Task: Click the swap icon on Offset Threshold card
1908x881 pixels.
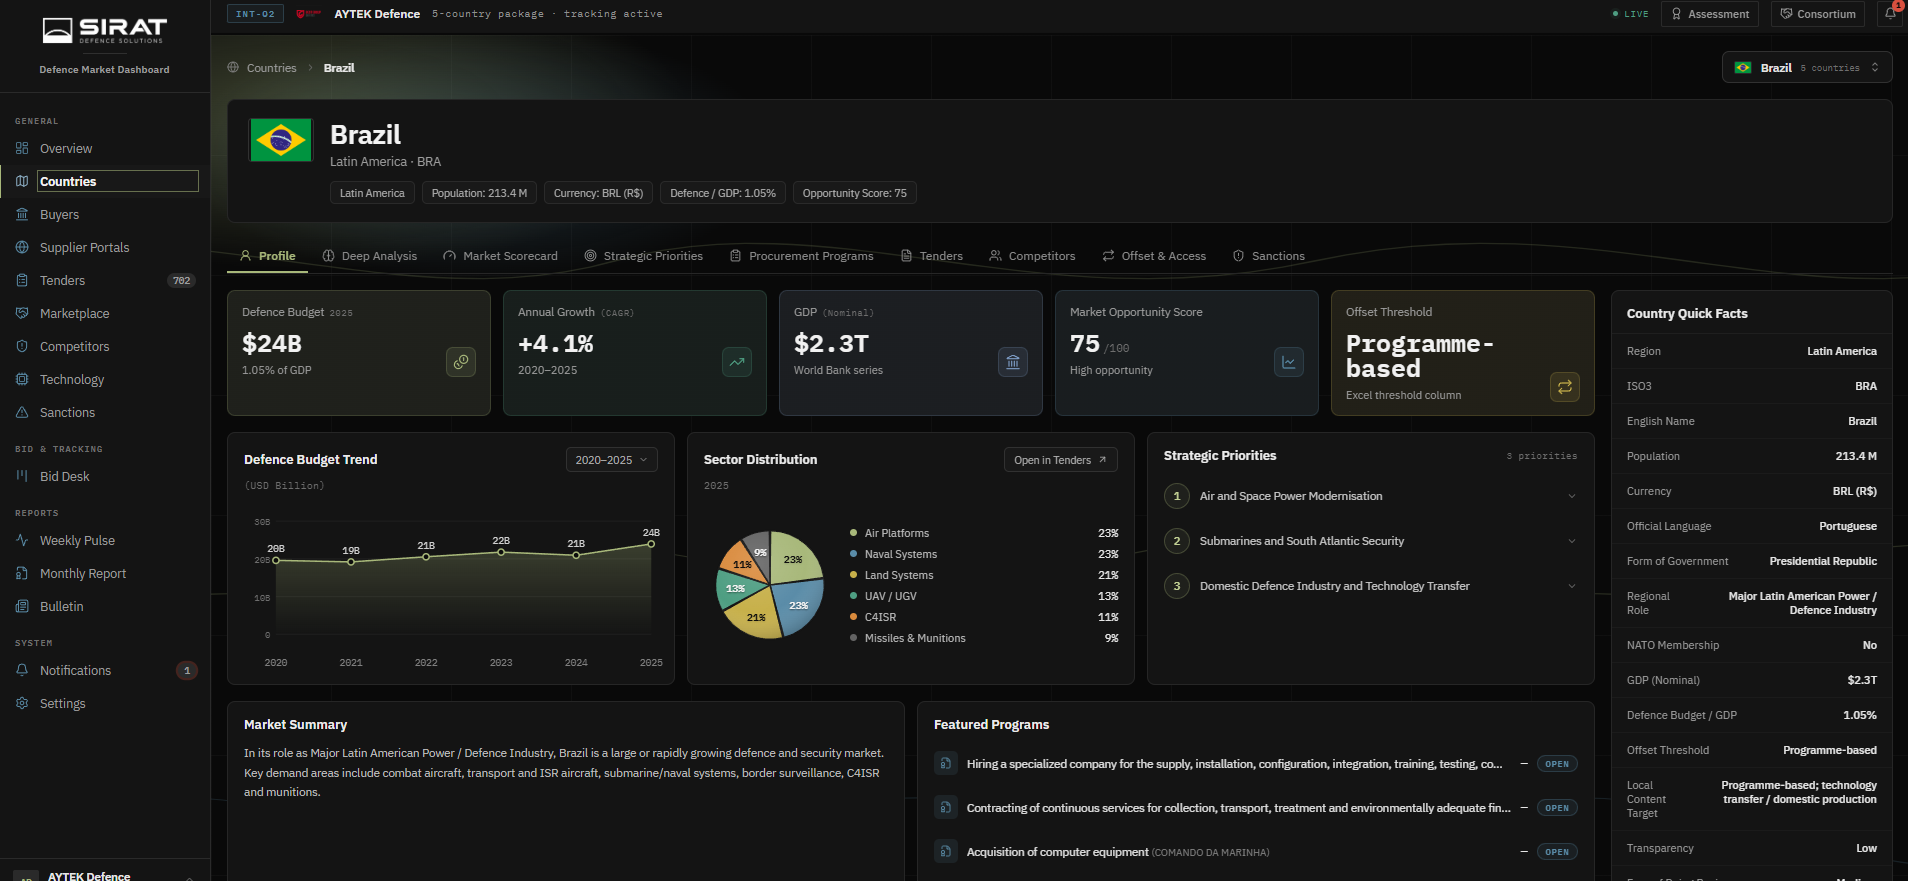Action: click(1565, 387)
